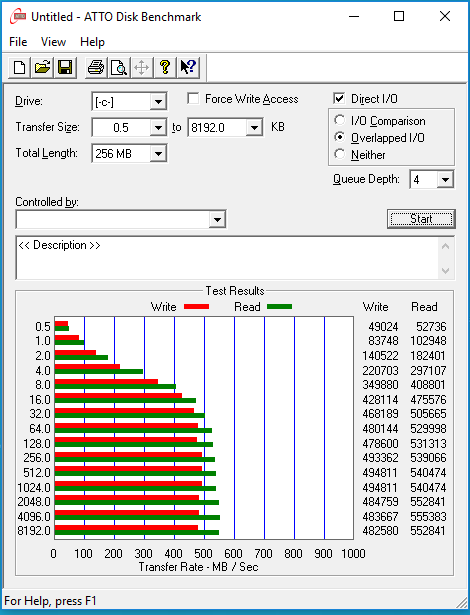Choose the Neither radio option

coord(339,154)
